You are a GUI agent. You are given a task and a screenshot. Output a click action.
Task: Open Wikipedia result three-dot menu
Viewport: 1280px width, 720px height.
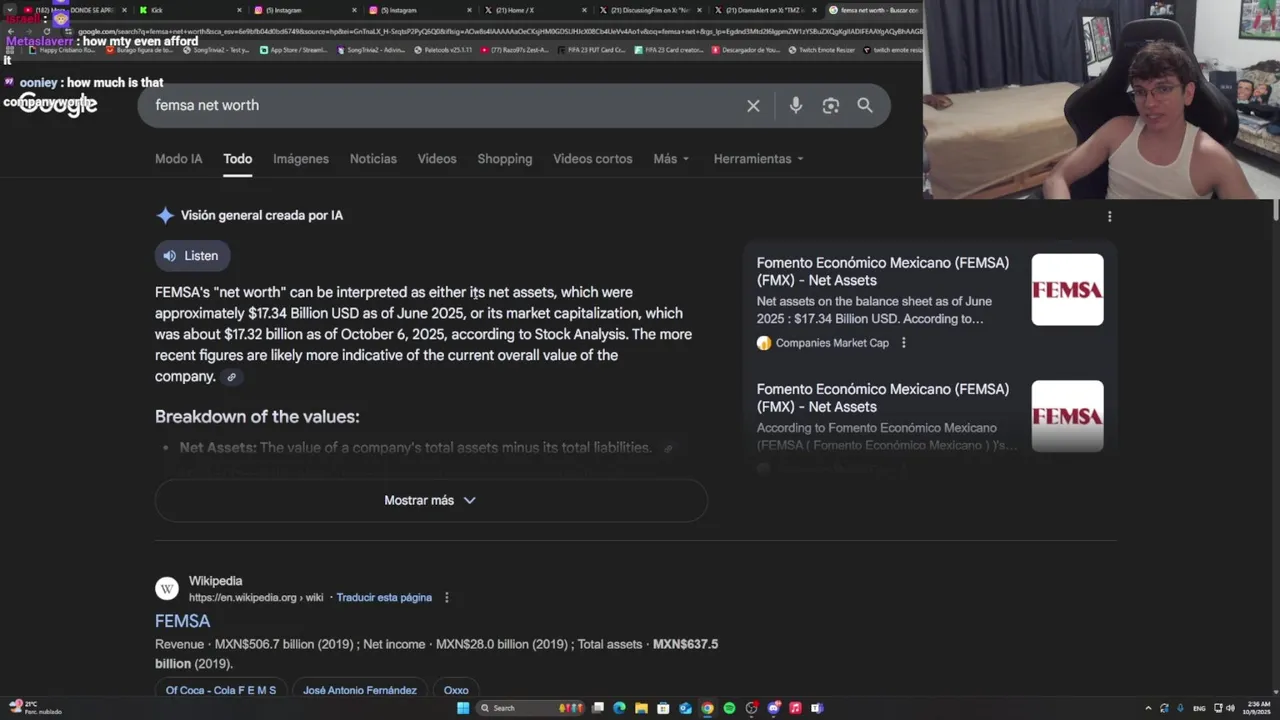[x=447, y=598]
